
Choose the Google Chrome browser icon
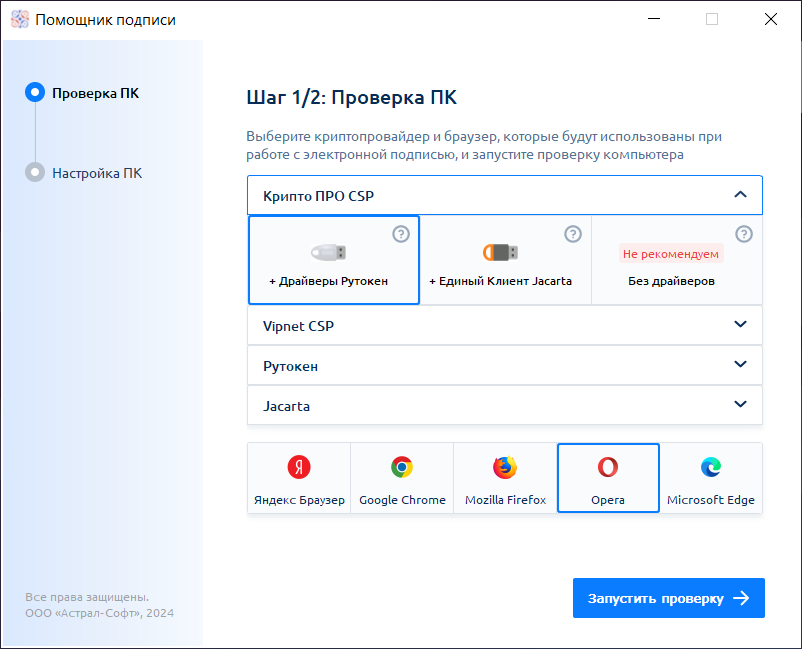(x=402, y=467)
